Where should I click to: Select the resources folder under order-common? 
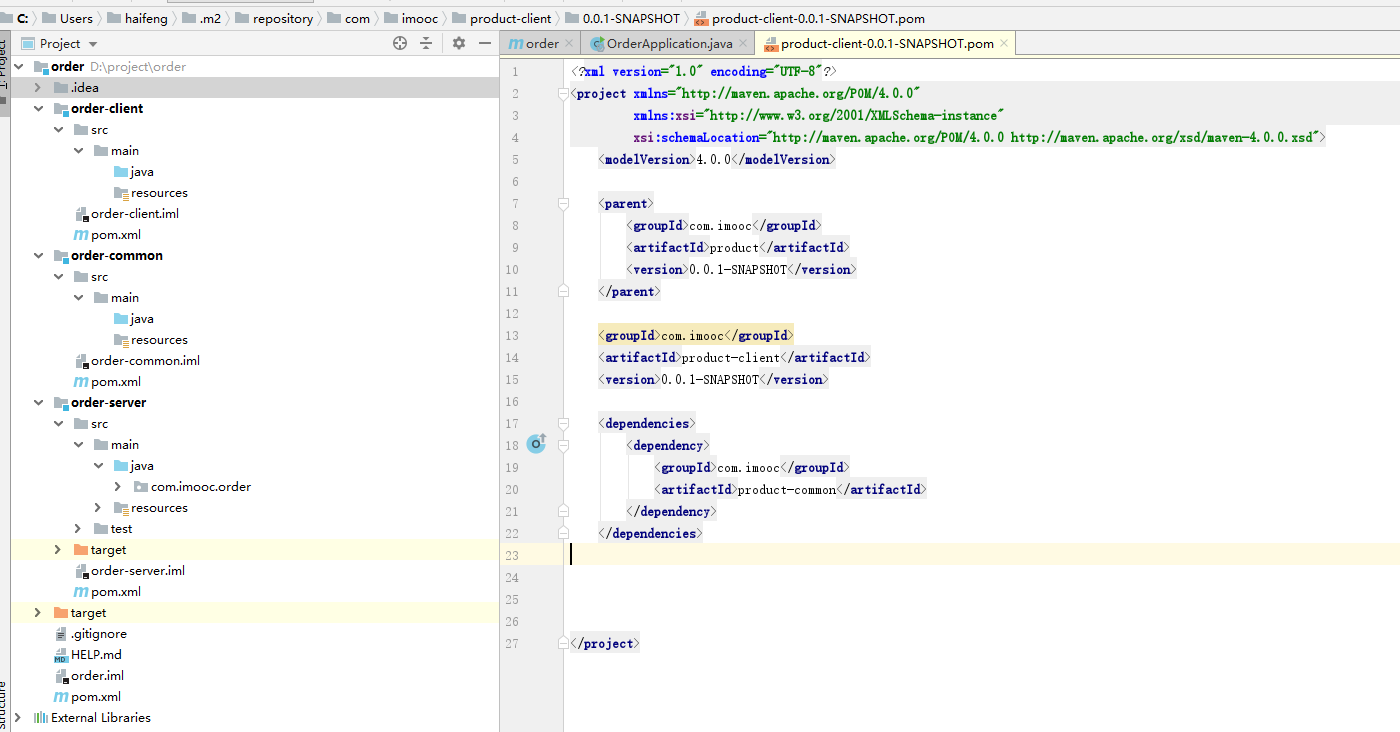(159, 340)
